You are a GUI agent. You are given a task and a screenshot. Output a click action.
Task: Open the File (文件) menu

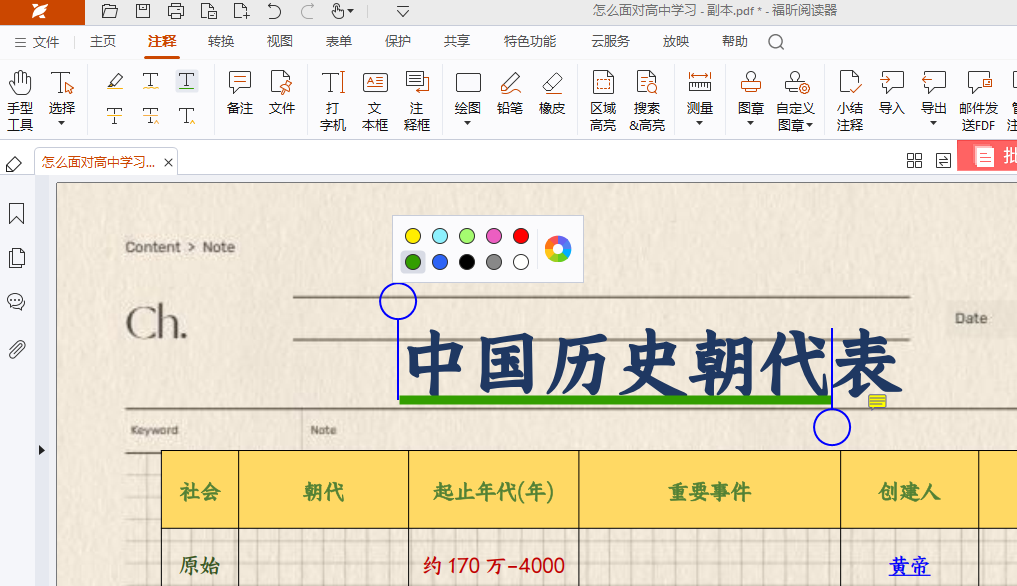[37, 42]
